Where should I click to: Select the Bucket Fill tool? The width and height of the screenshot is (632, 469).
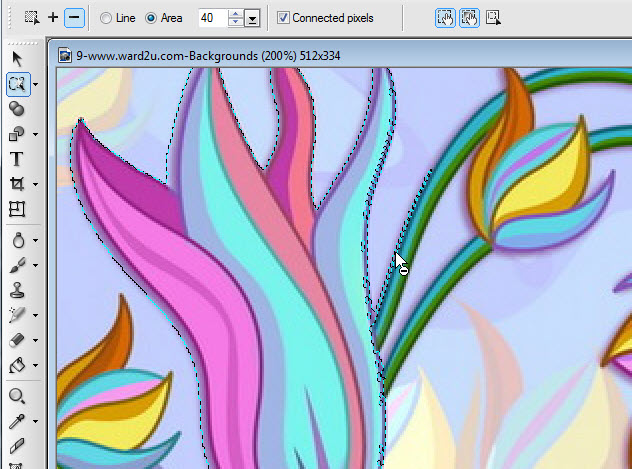(17, 365)
